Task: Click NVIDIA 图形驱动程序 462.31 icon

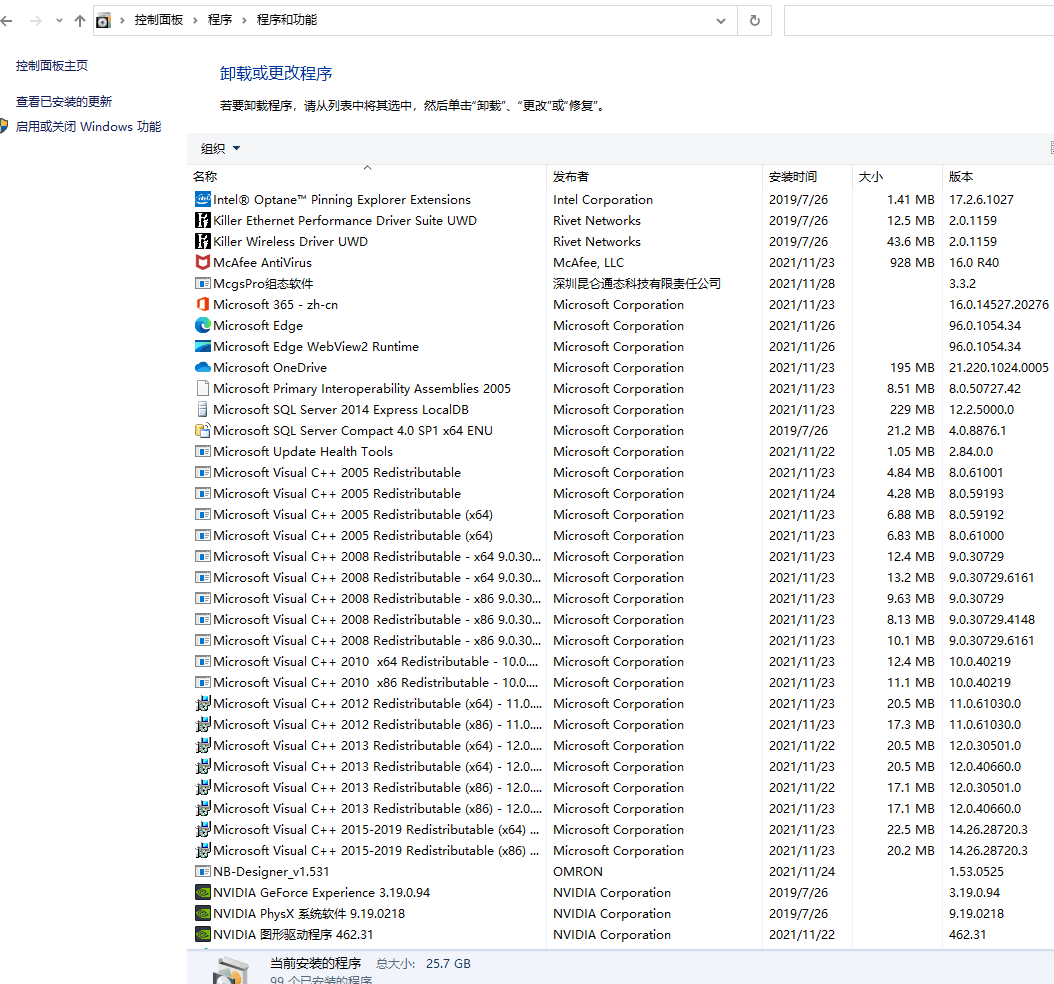Action: (202, 934)
